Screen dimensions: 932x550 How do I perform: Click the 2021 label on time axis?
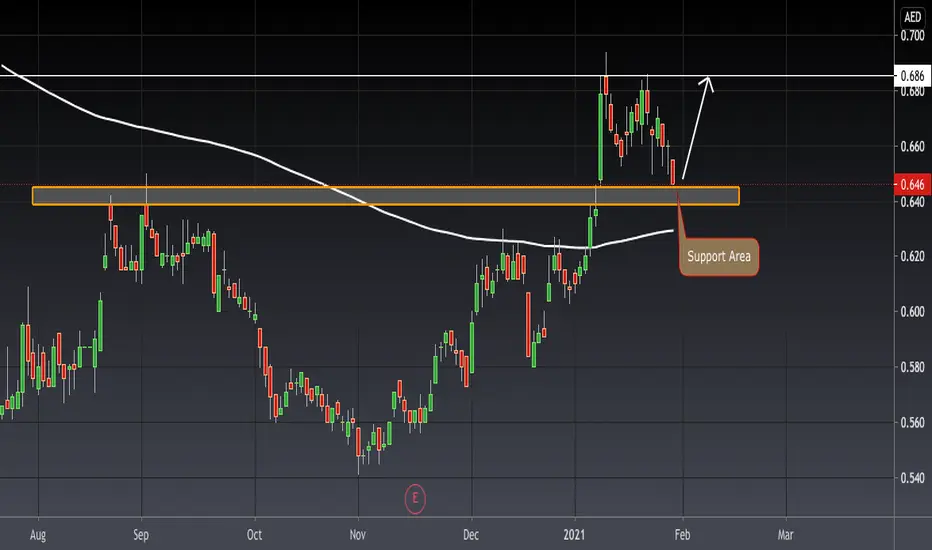(574, 535)
